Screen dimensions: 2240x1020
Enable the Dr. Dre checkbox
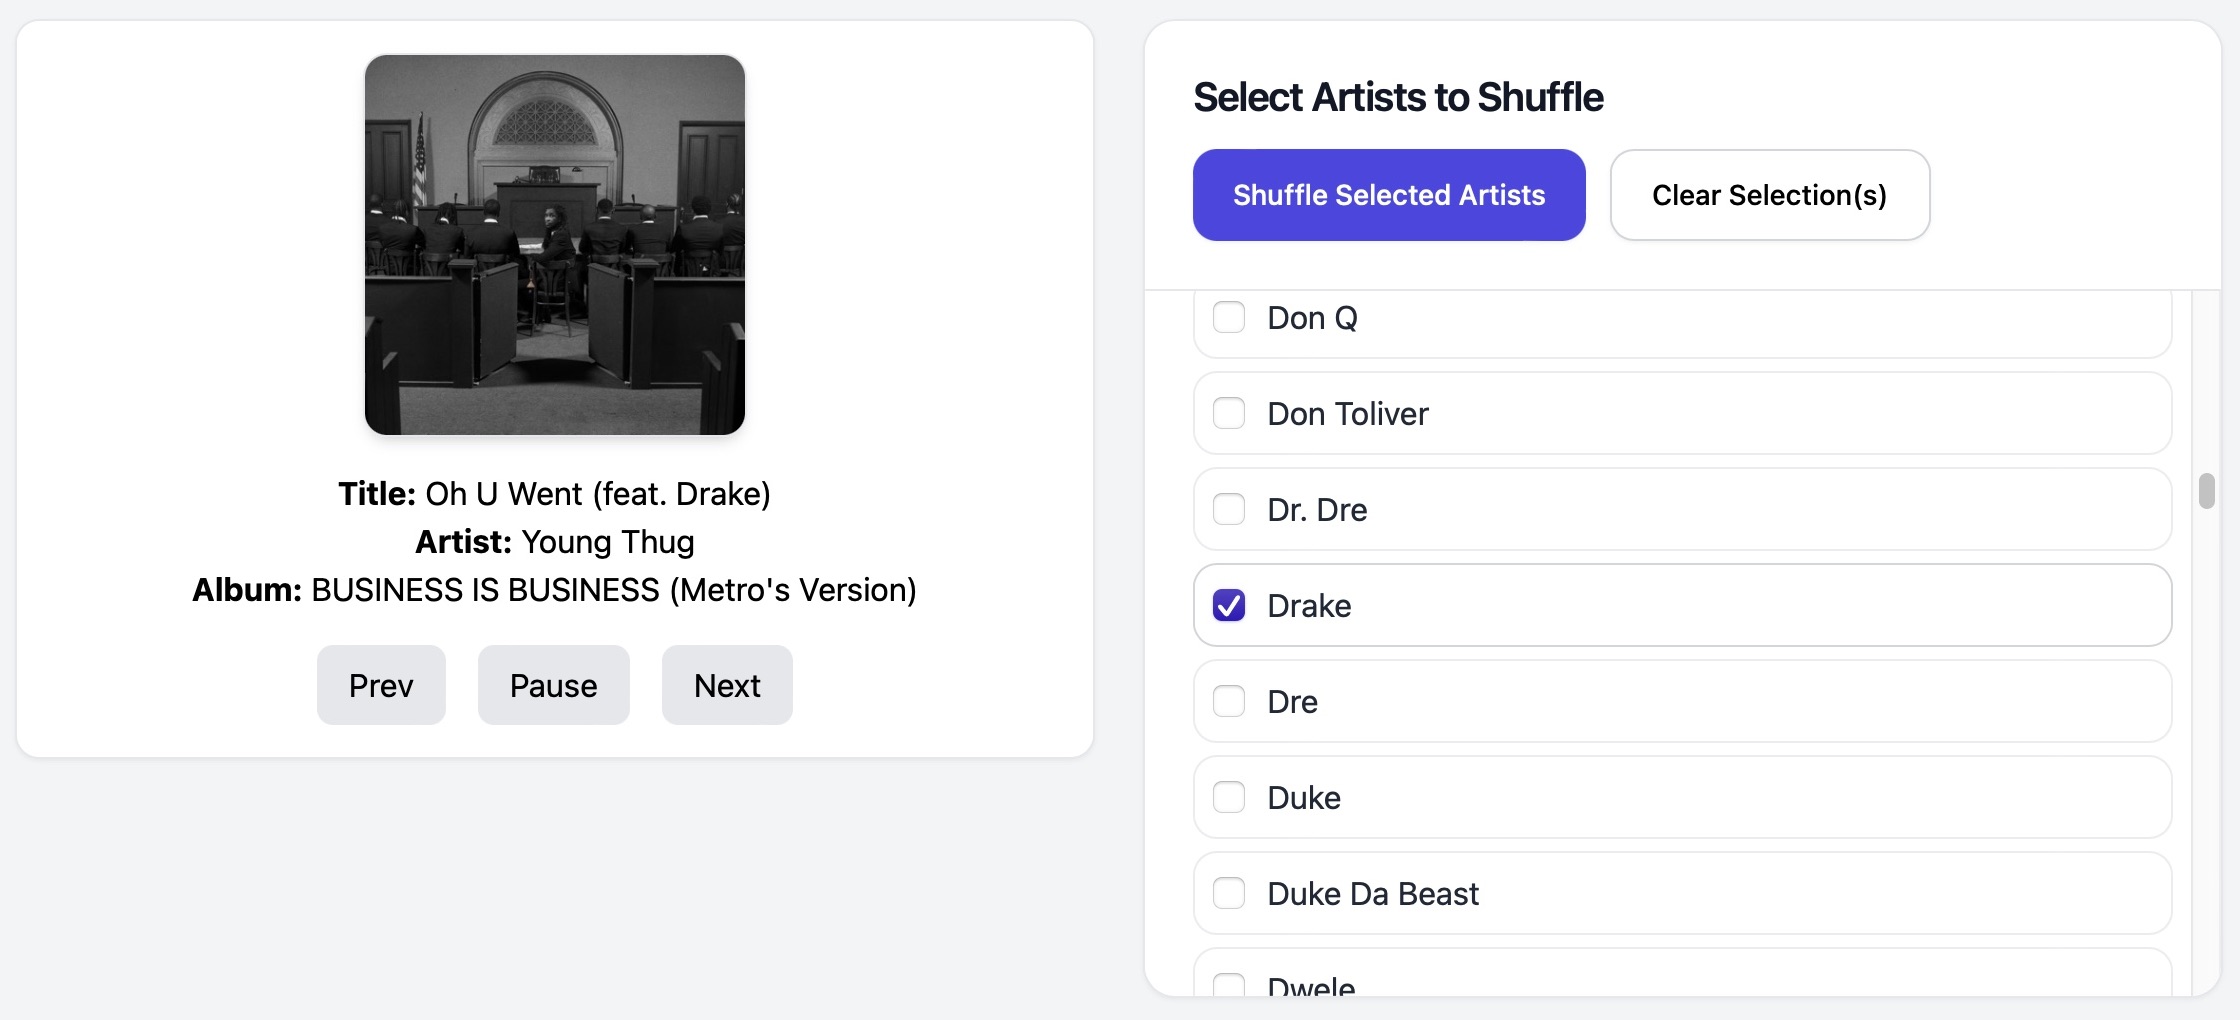tap(1229, 509)
